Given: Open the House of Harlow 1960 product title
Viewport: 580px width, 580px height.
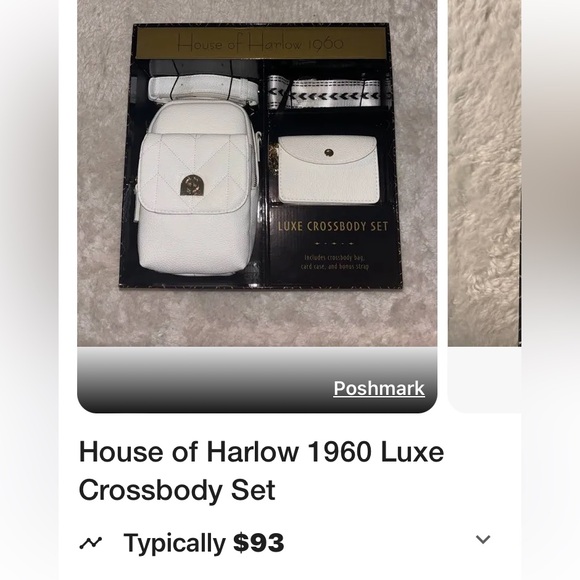Looking at the screenshot, I should click(261, 470).
